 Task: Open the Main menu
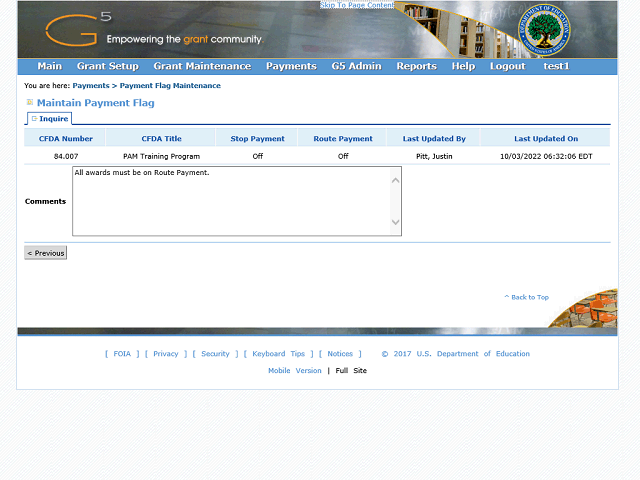[x=50, y=66]
